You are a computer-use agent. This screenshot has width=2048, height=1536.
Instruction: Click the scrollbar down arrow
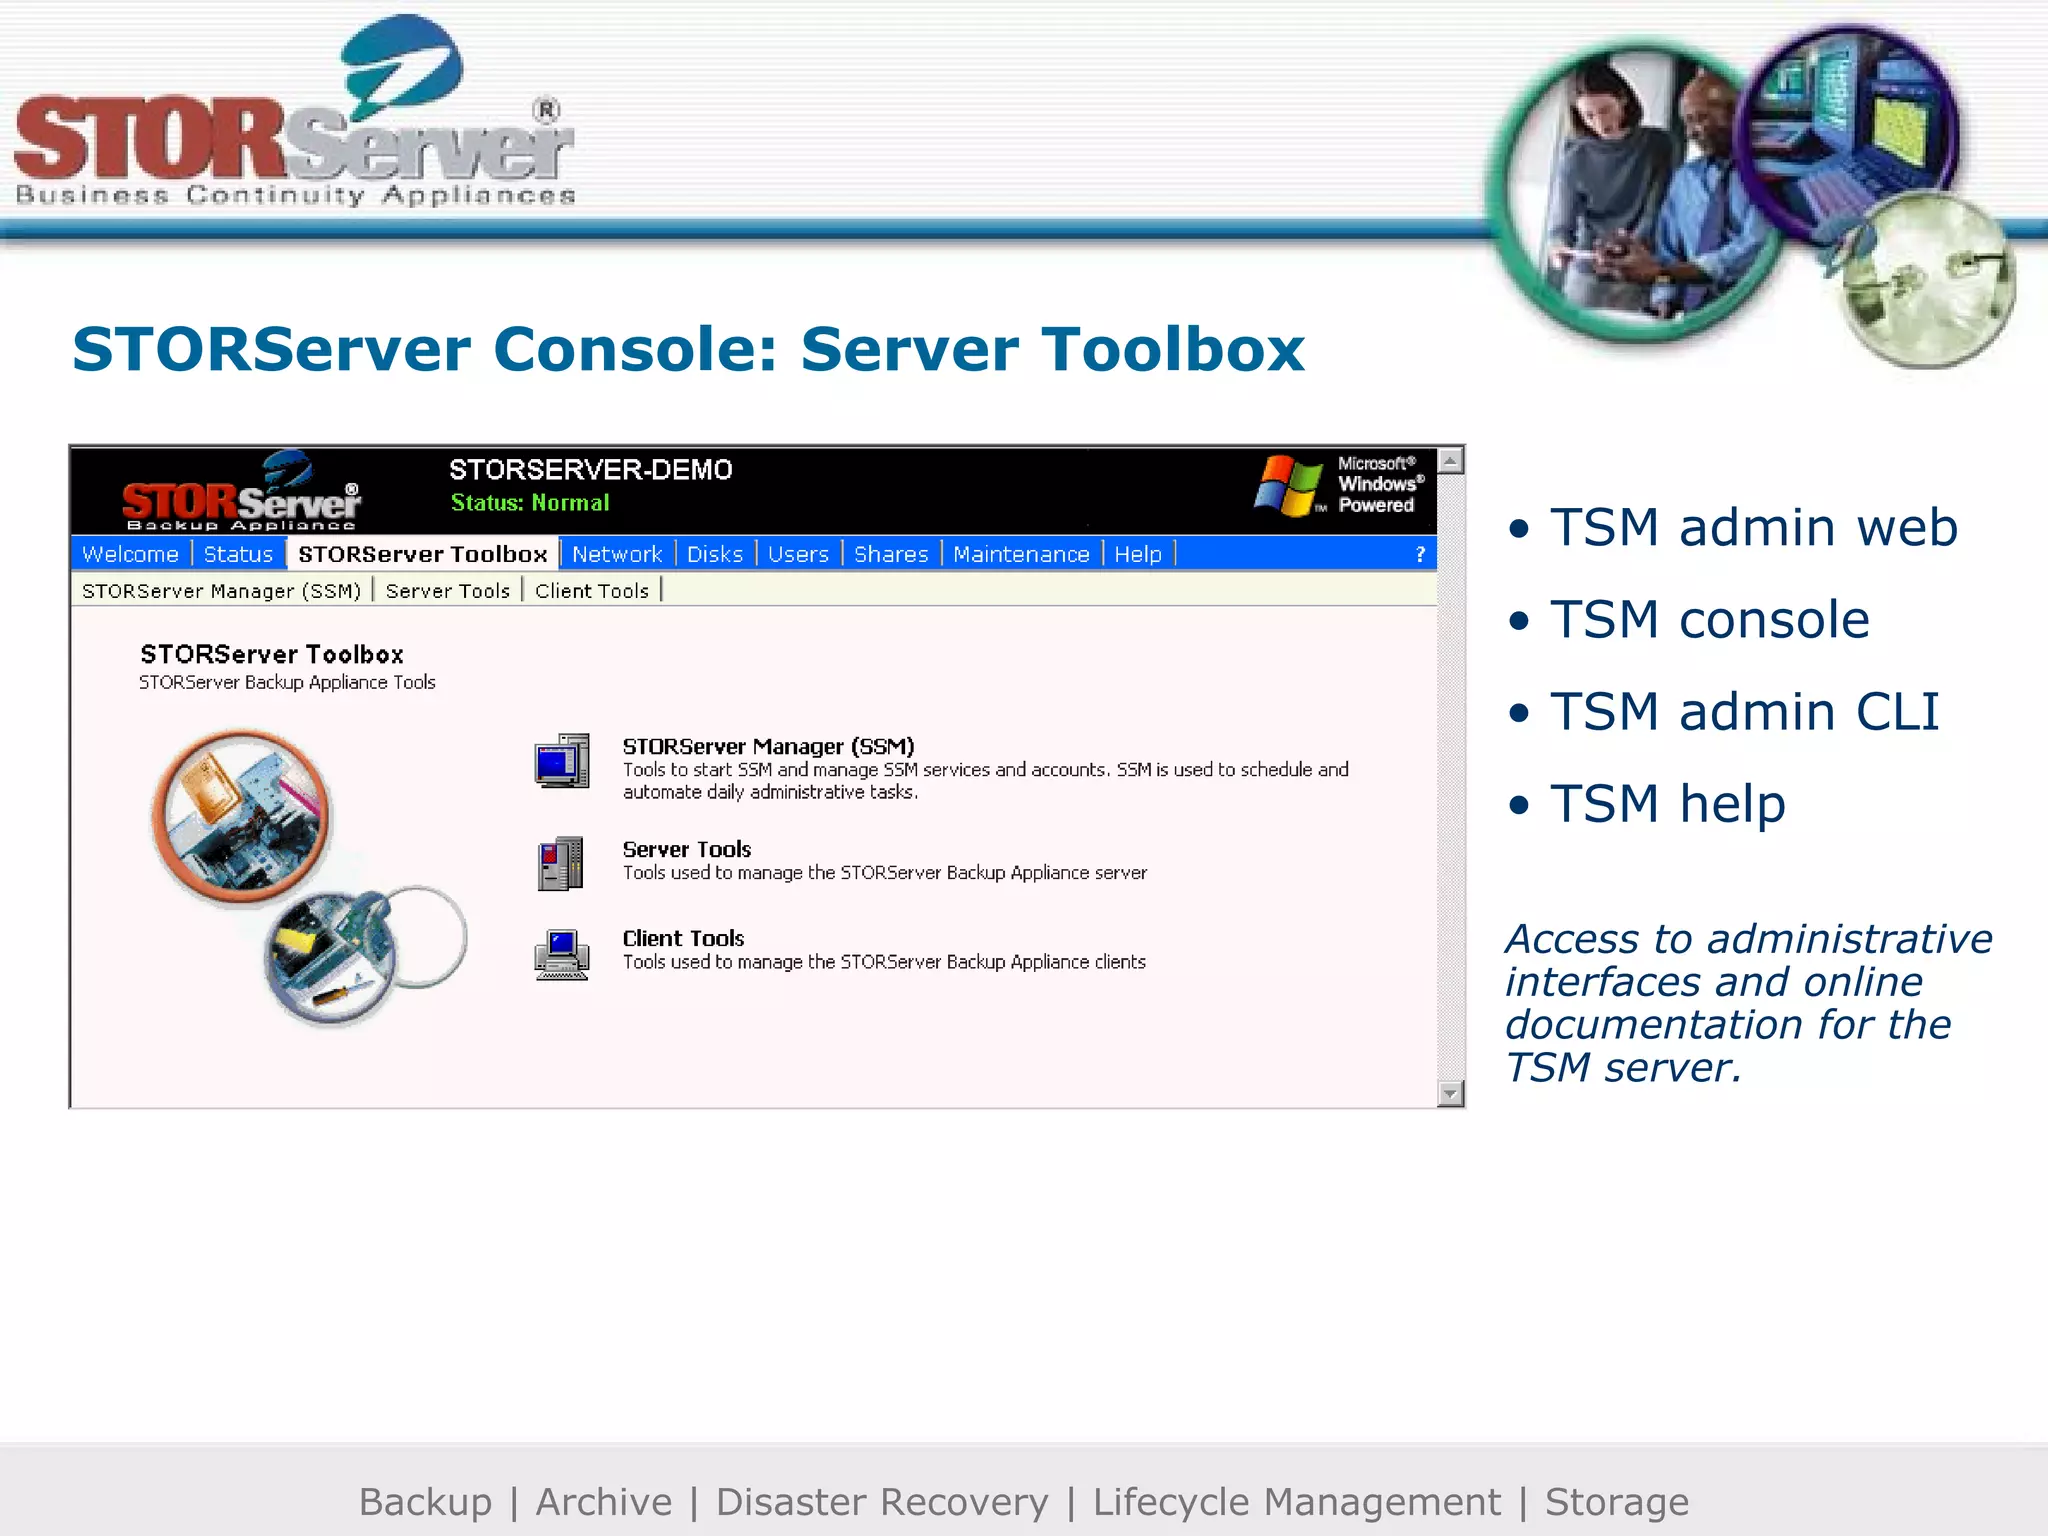1451,1094
